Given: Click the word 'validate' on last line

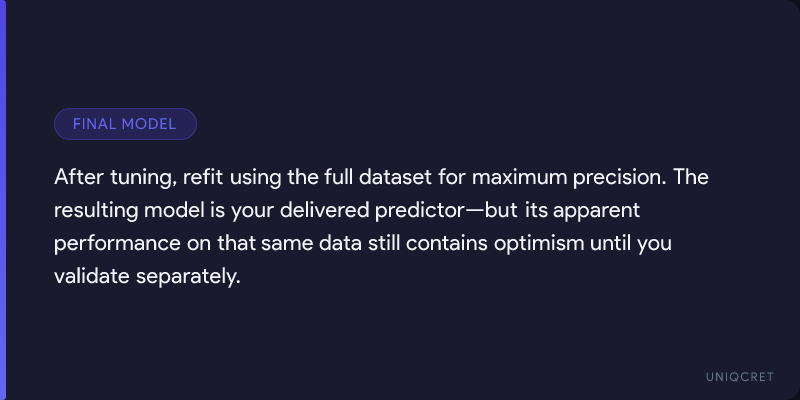Looking at the screenshot, I should click(92, 277).
